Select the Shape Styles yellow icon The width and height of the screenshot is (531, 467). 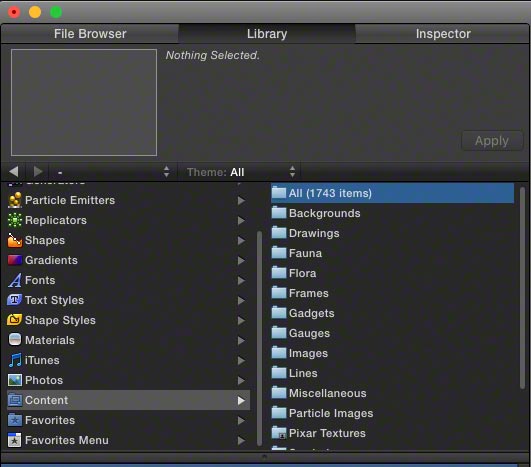coord(15,320)
